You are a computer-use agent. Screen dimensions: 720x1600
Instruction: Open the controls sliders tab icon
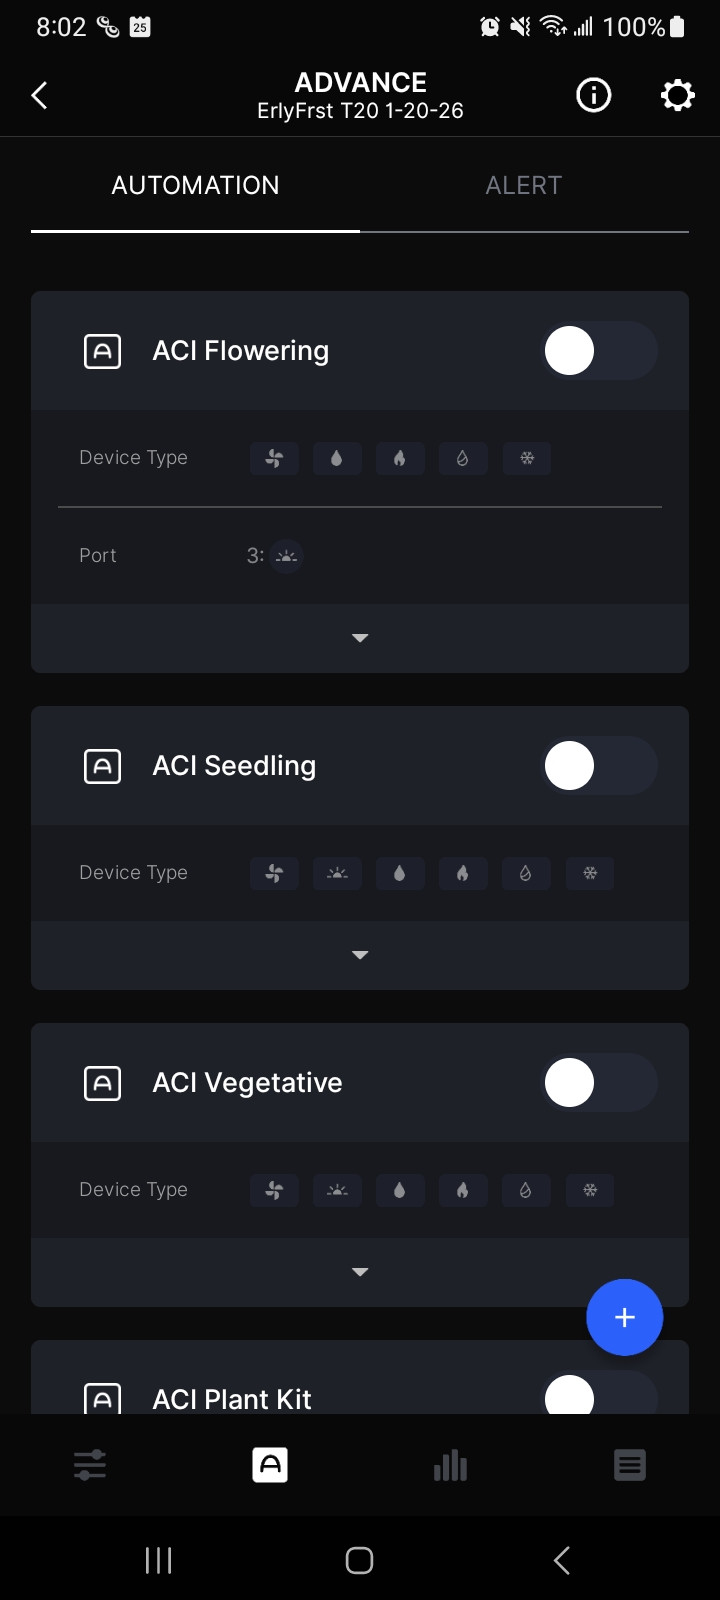pyautogui.click(x=90, y=1466)
